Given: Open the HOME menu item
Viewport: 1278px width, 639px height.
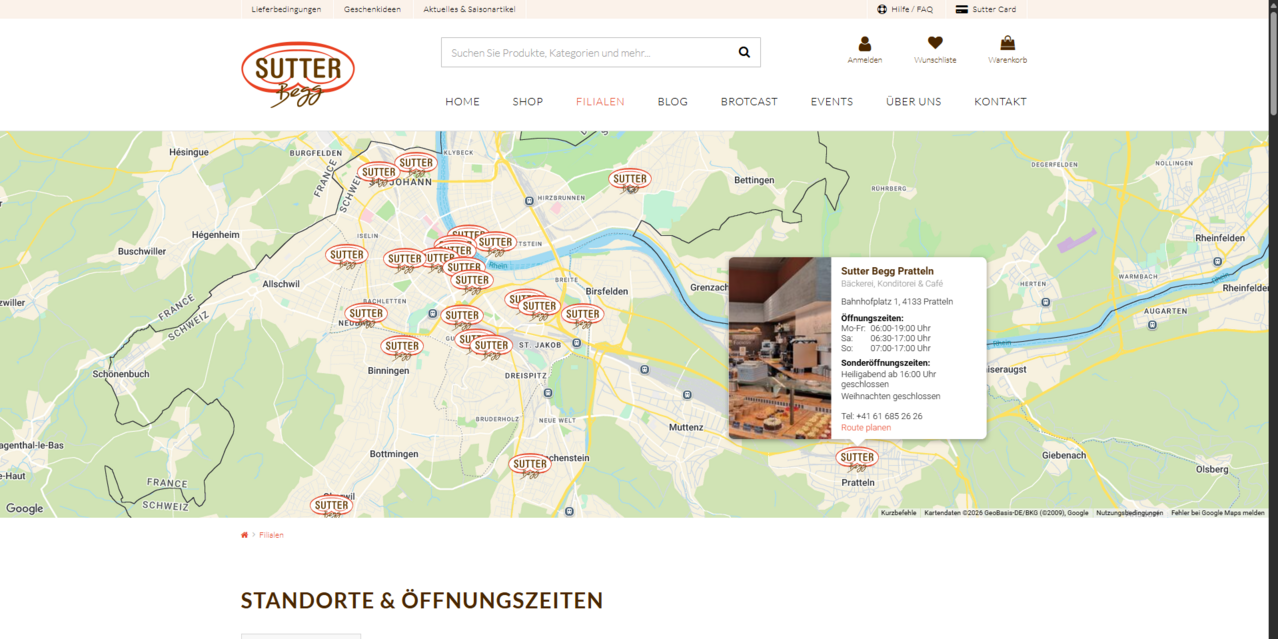Looking at the screenshot, I should pos(463,102).
